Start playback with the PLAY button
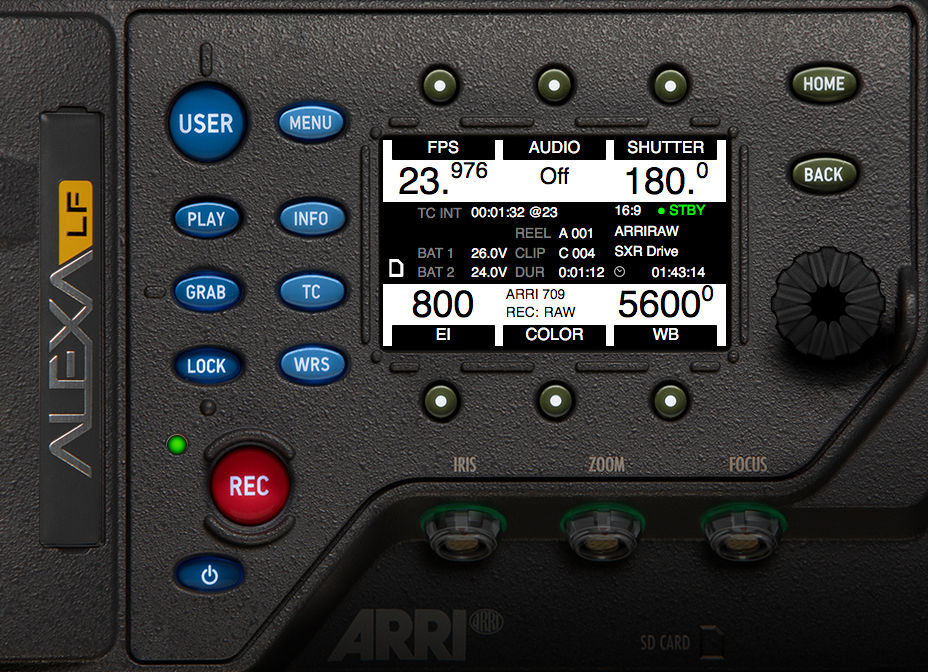The height and width of the screenshot is (672, 928). pyautogui.click(x=207, y=218)
